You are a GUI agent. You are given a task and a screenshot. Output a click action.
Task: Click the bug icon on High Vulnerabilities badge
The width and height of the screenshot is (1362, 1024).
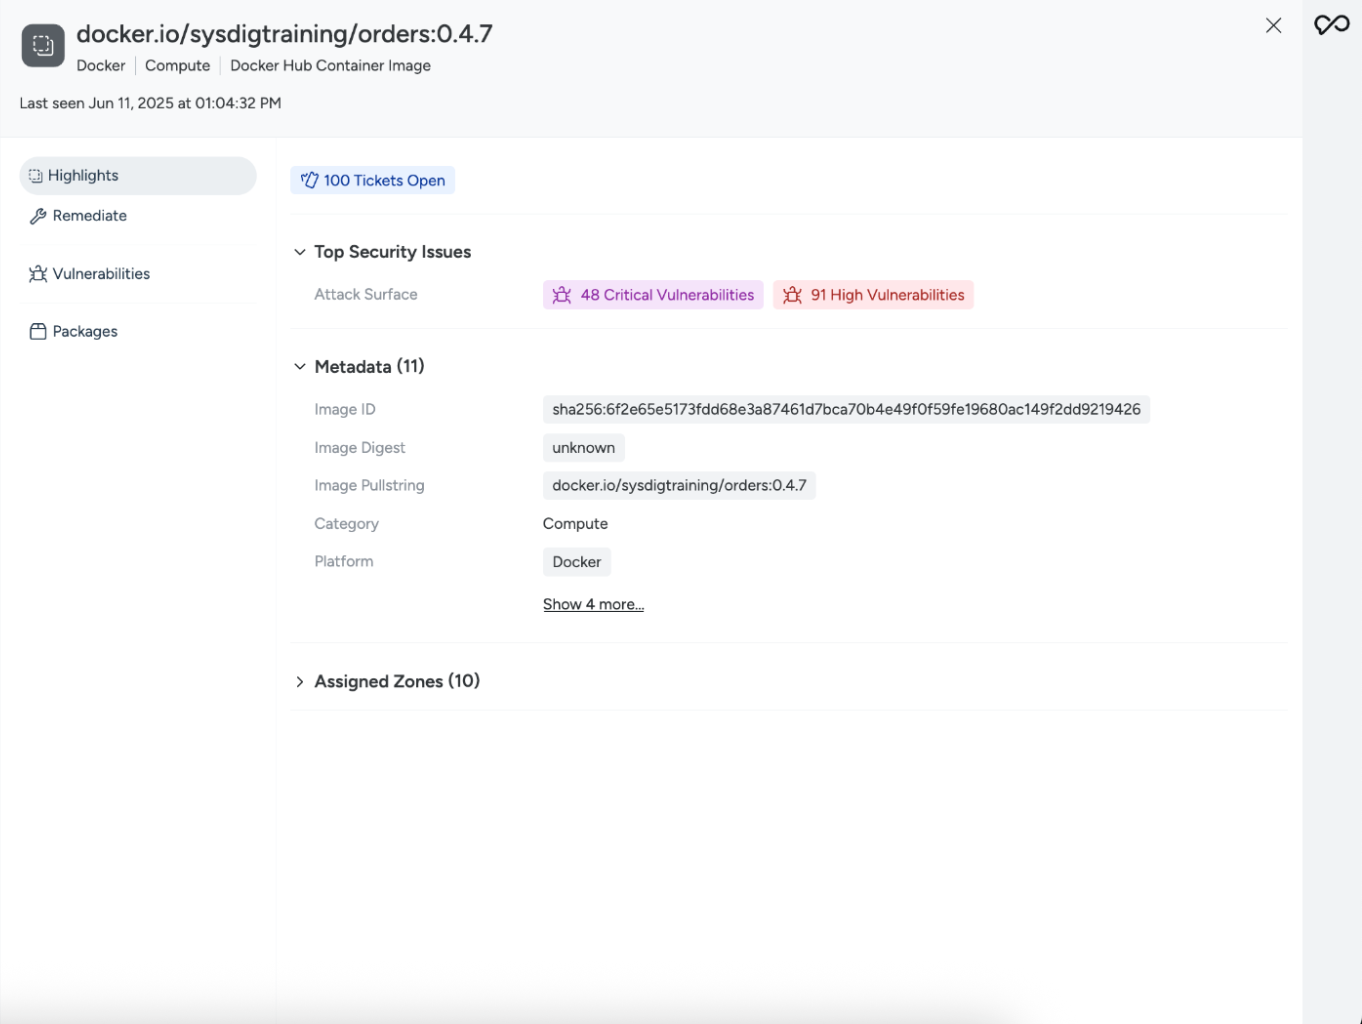(x=792, y=295)
